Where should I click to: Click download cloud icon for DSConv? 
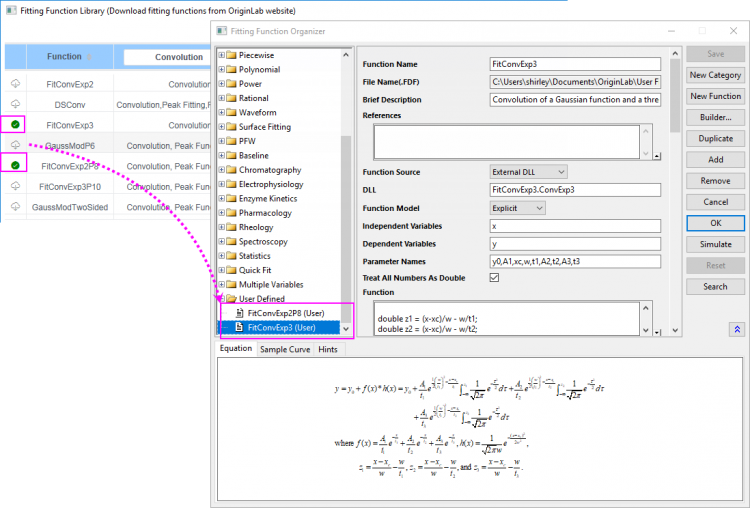coord(15,104)
